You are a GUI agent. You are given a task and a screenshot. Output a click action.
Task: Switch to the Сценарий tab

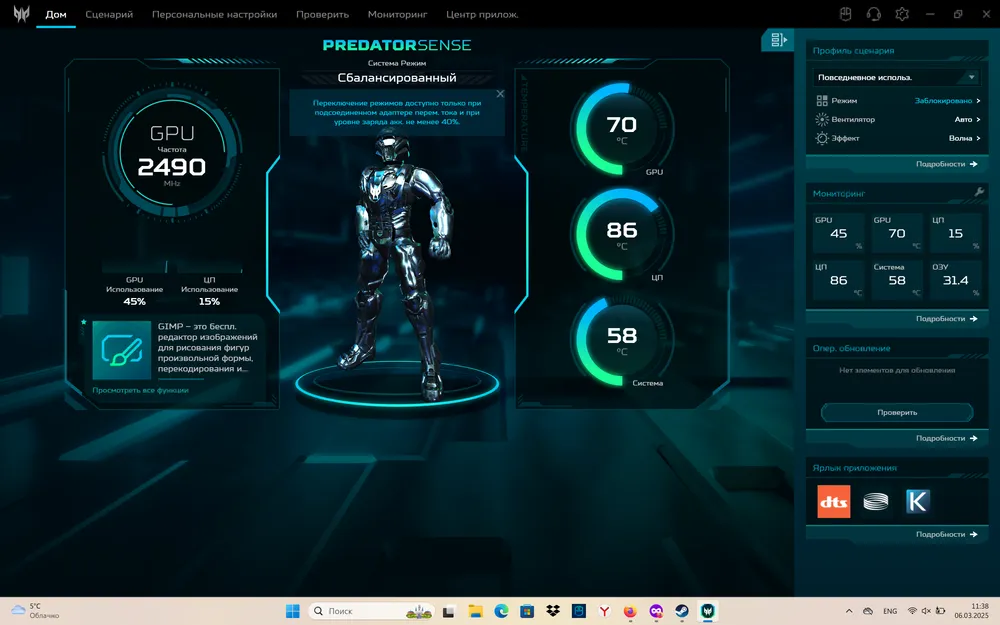(109, 15)
